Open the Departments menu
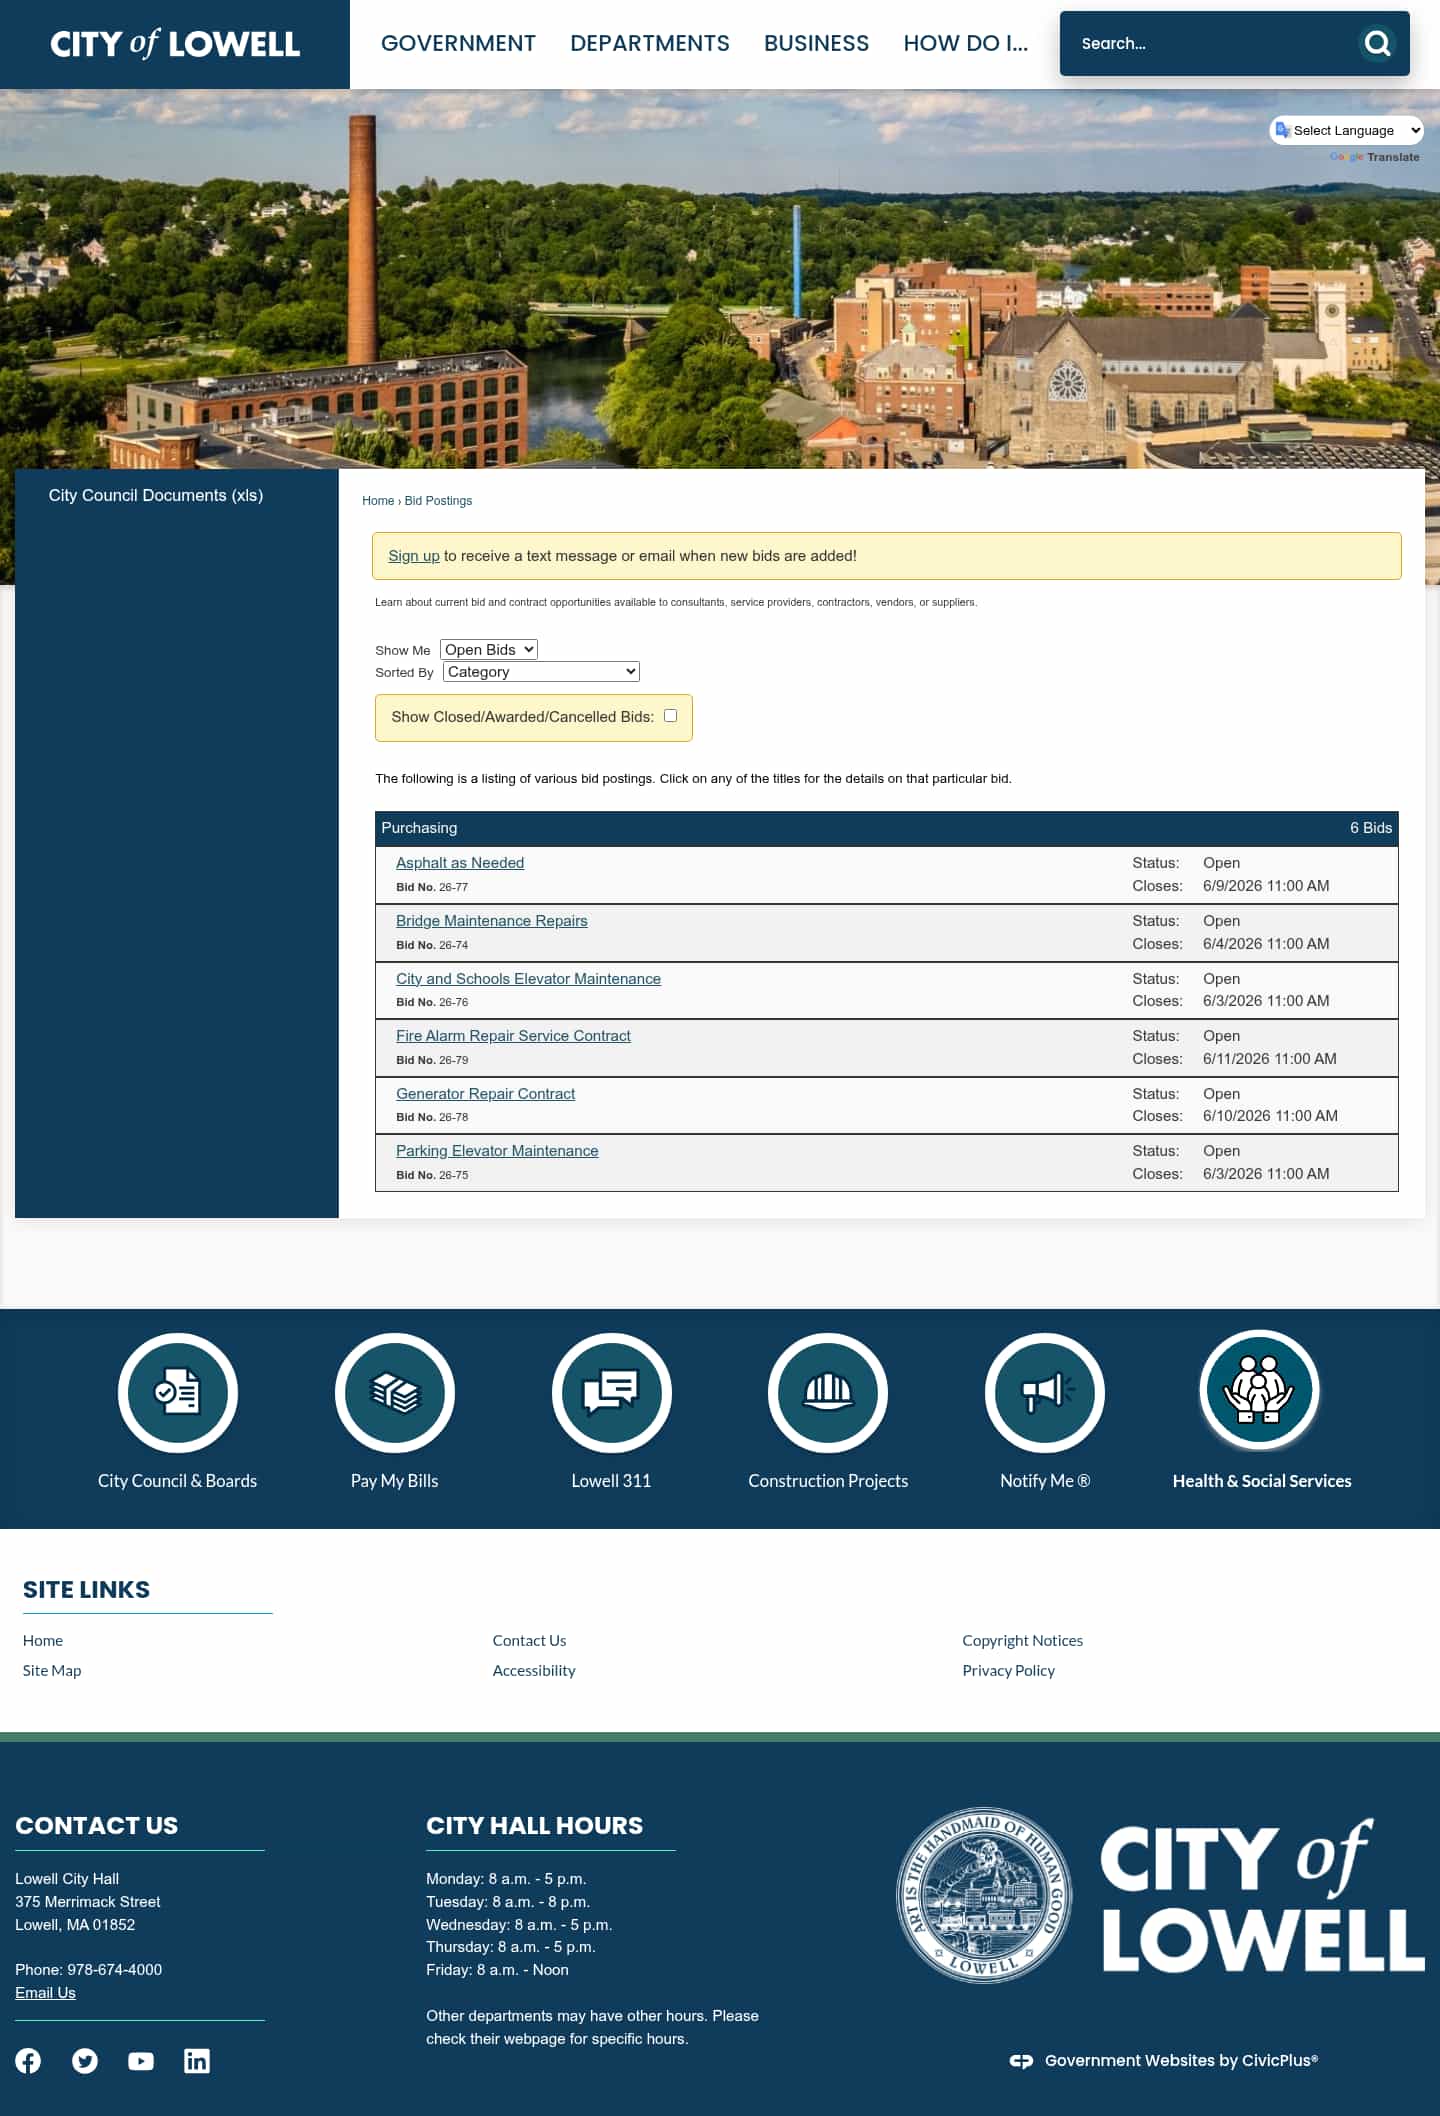The height and width of the screenshot is (2116, 1440). [x=650, y=44]
